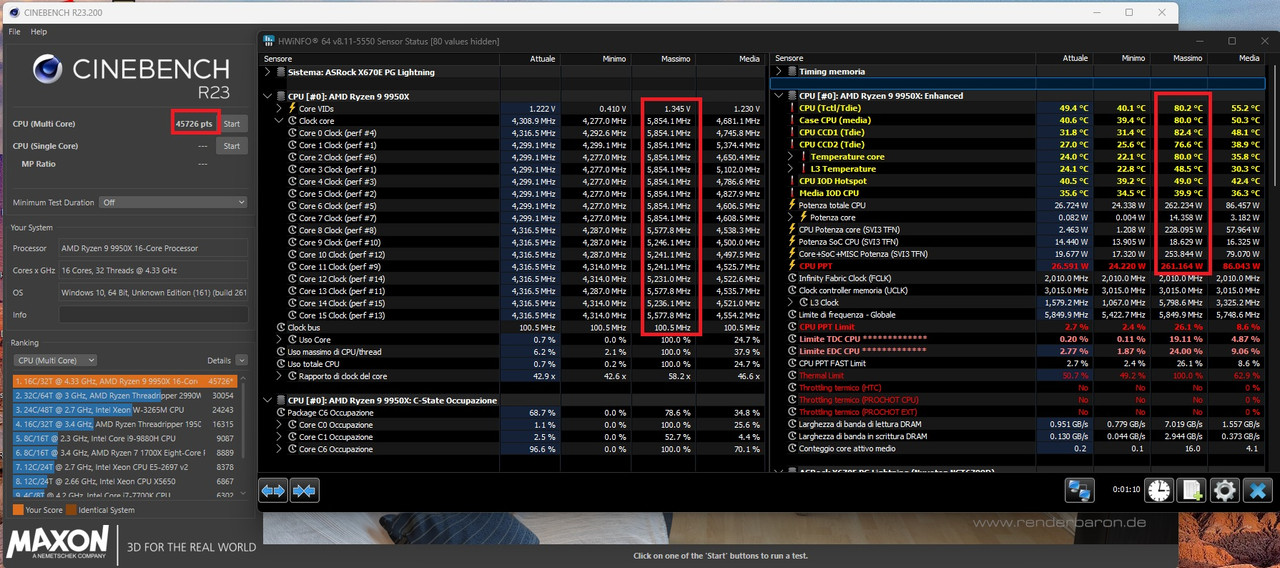Open the Minimum Test Duration dropdown
The image size is (1280, 568).
(172, 202)
